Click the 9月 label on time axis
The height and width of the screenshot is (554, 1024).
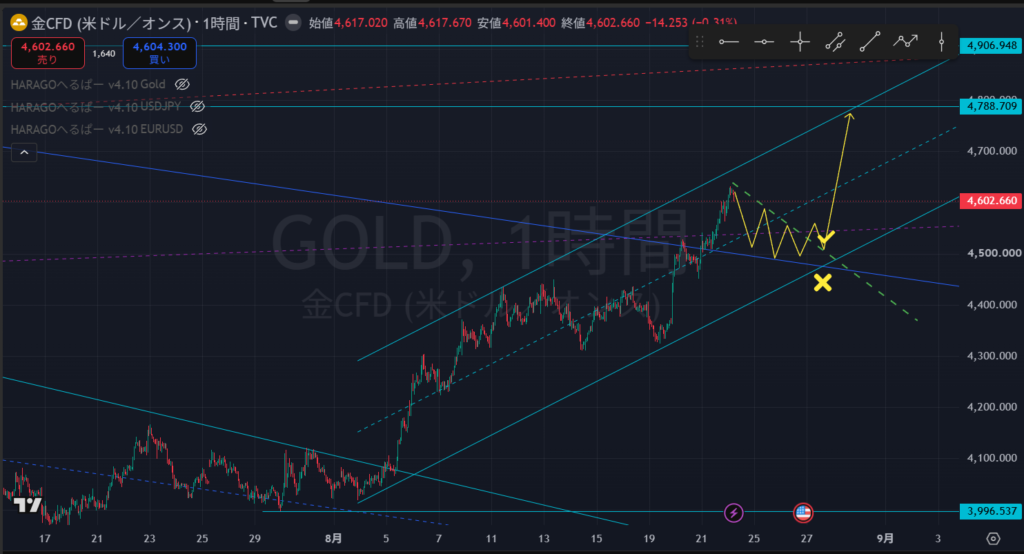point(885,538)
